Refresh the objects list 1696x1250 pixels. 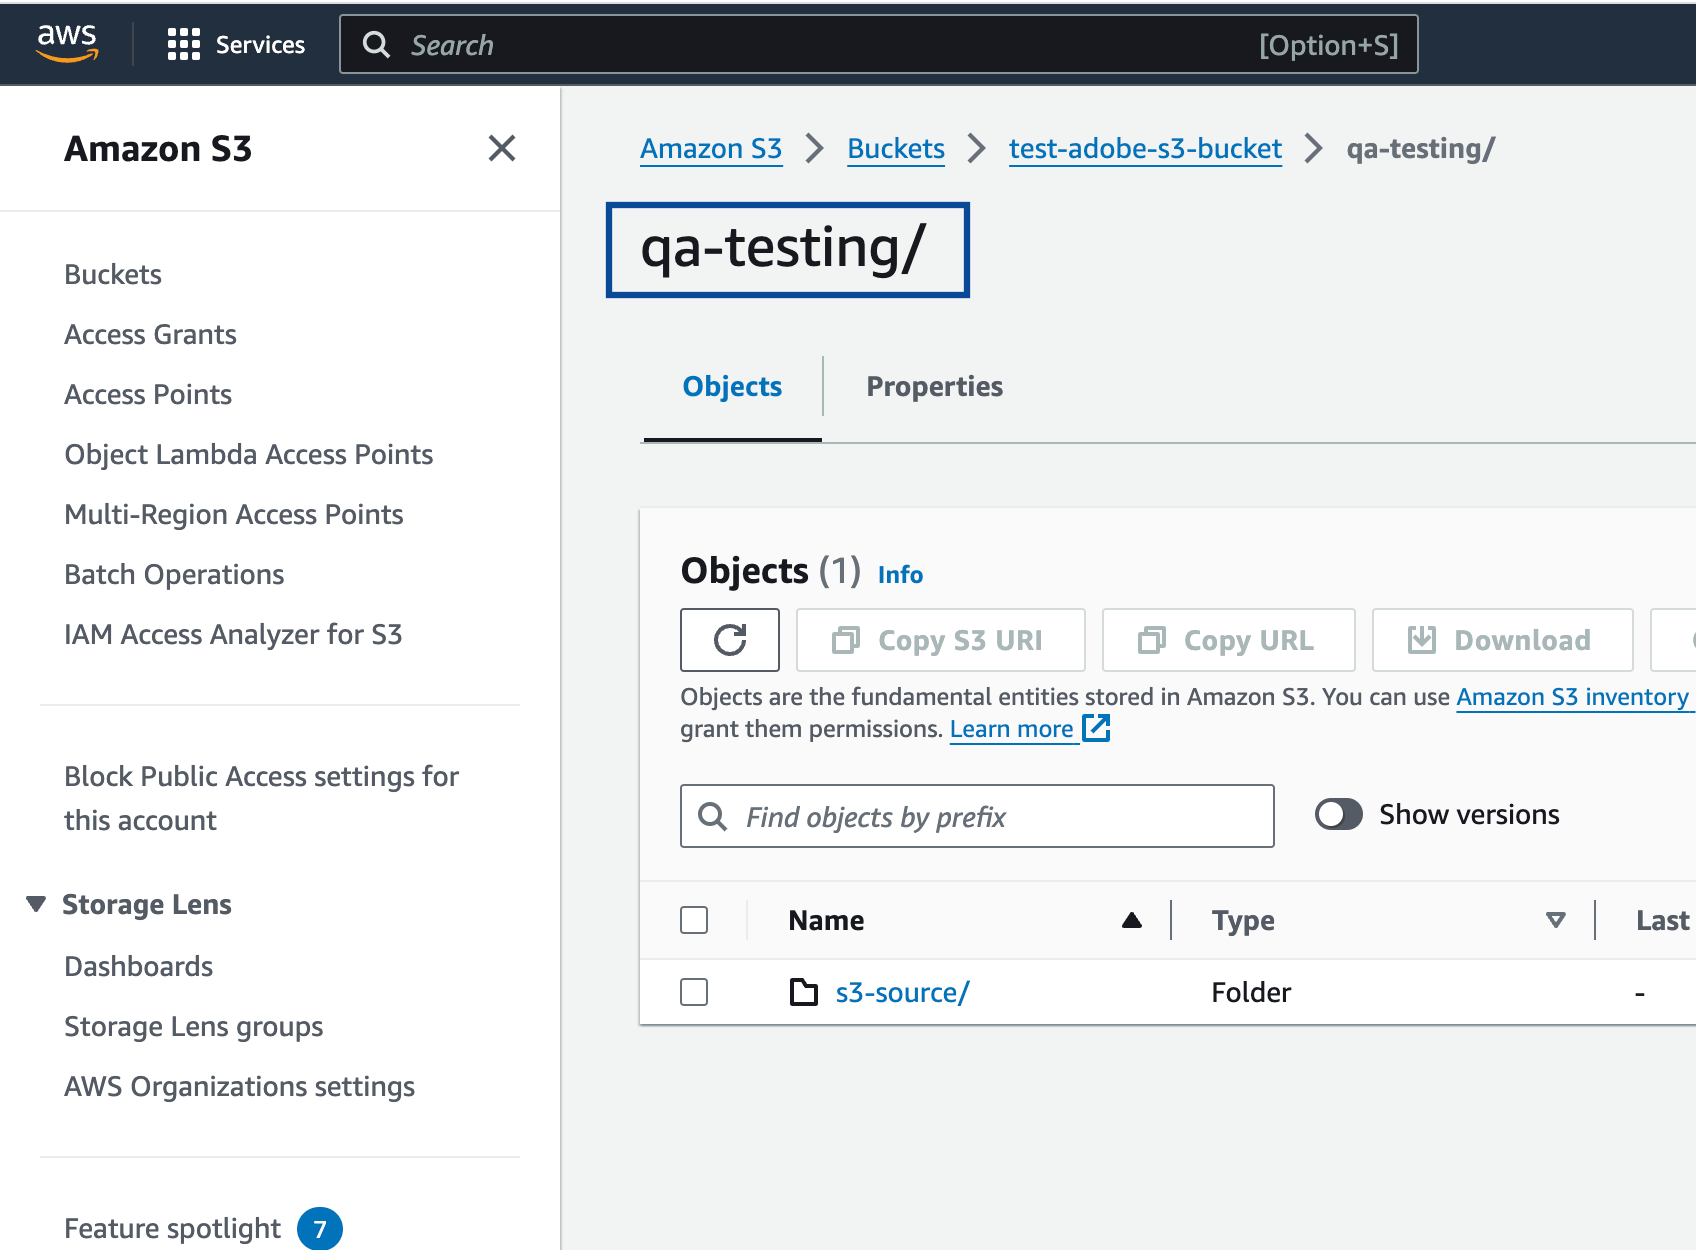[x=730, y=640]
